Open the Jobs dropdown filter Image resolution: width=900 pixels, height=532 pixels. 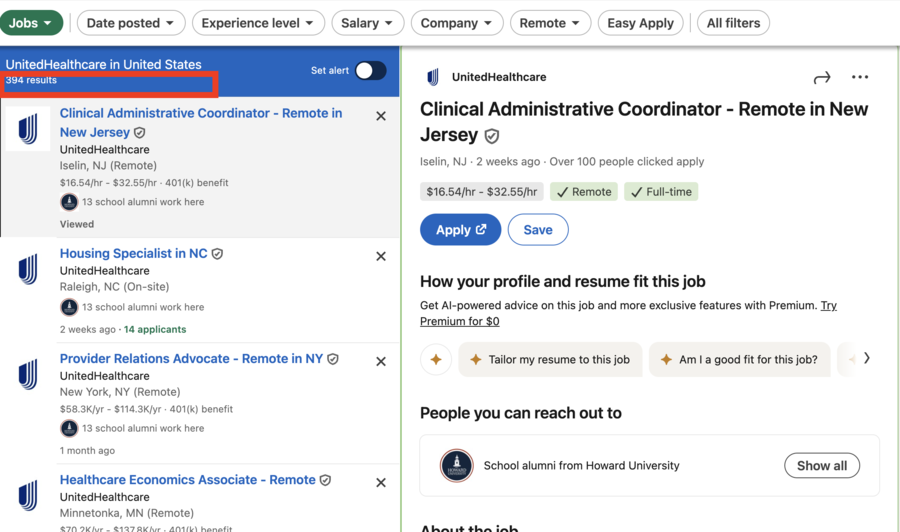(31, 23)
